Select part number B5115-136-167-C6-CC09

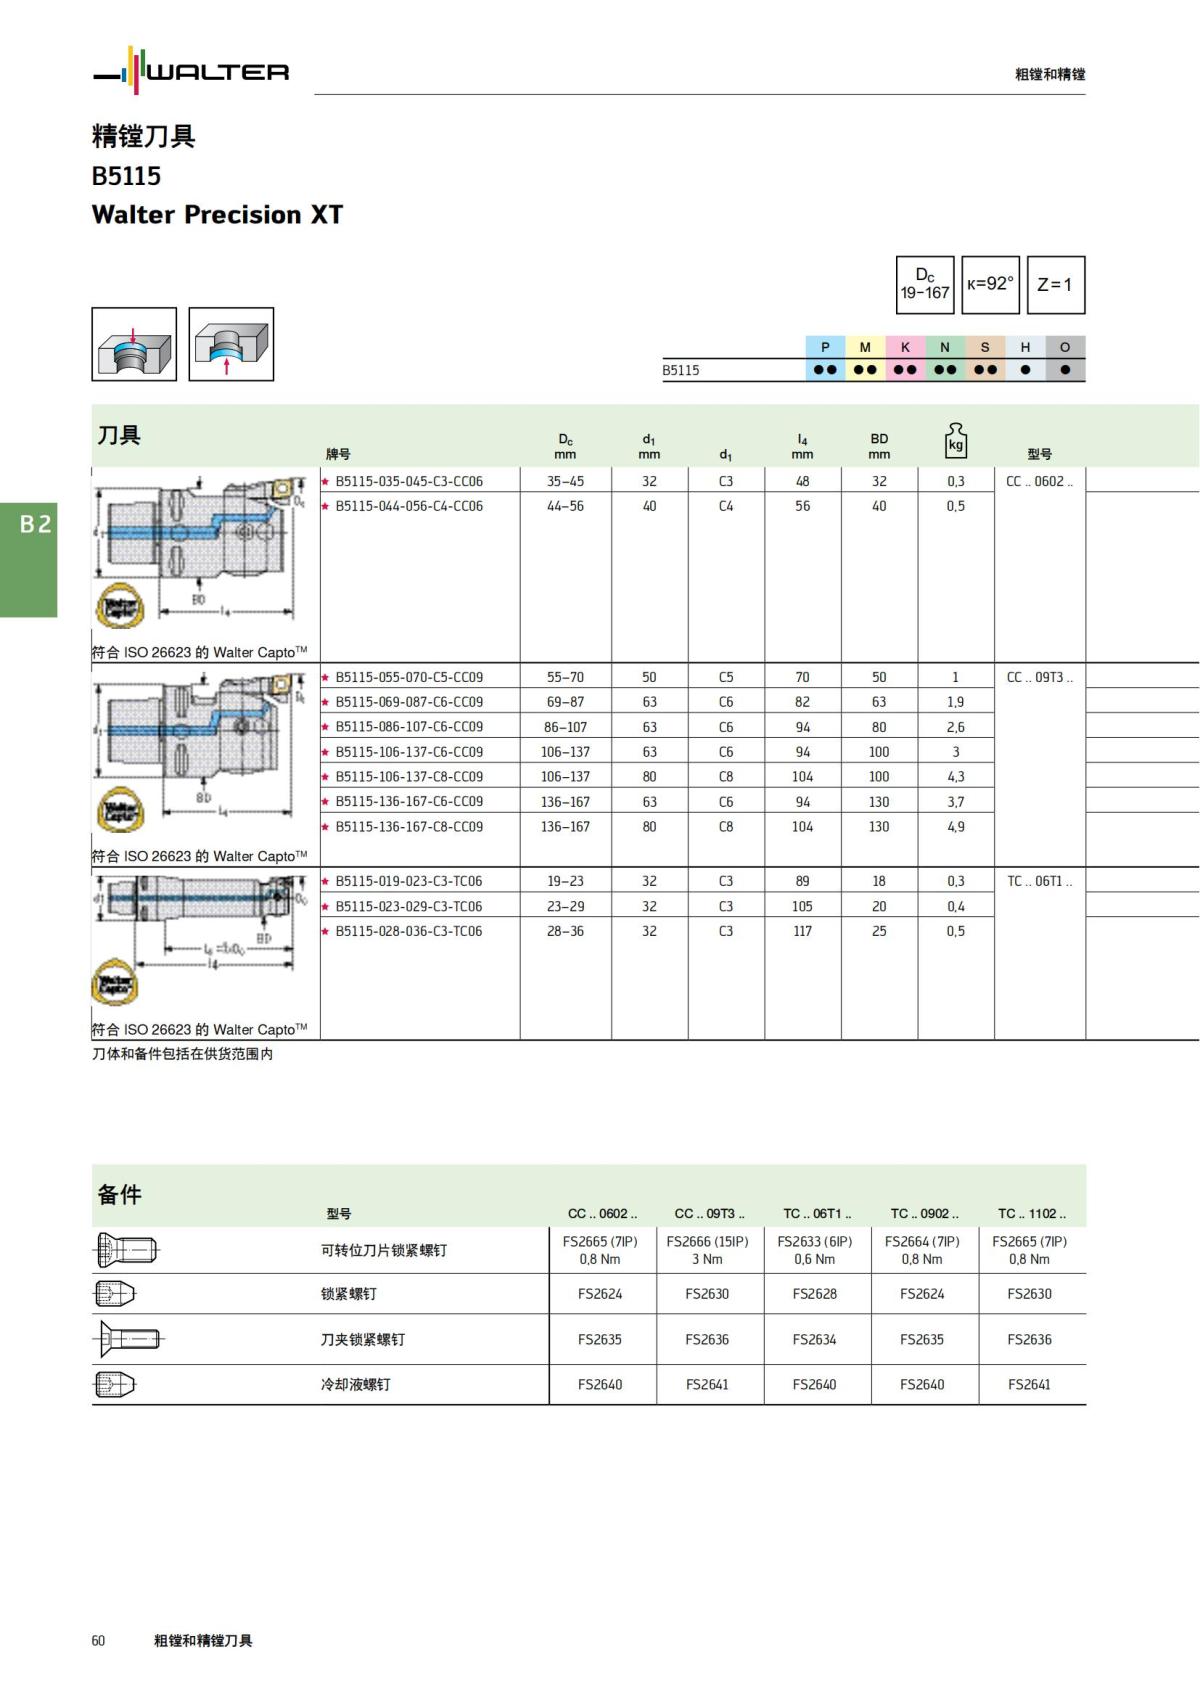click(409, 802)
